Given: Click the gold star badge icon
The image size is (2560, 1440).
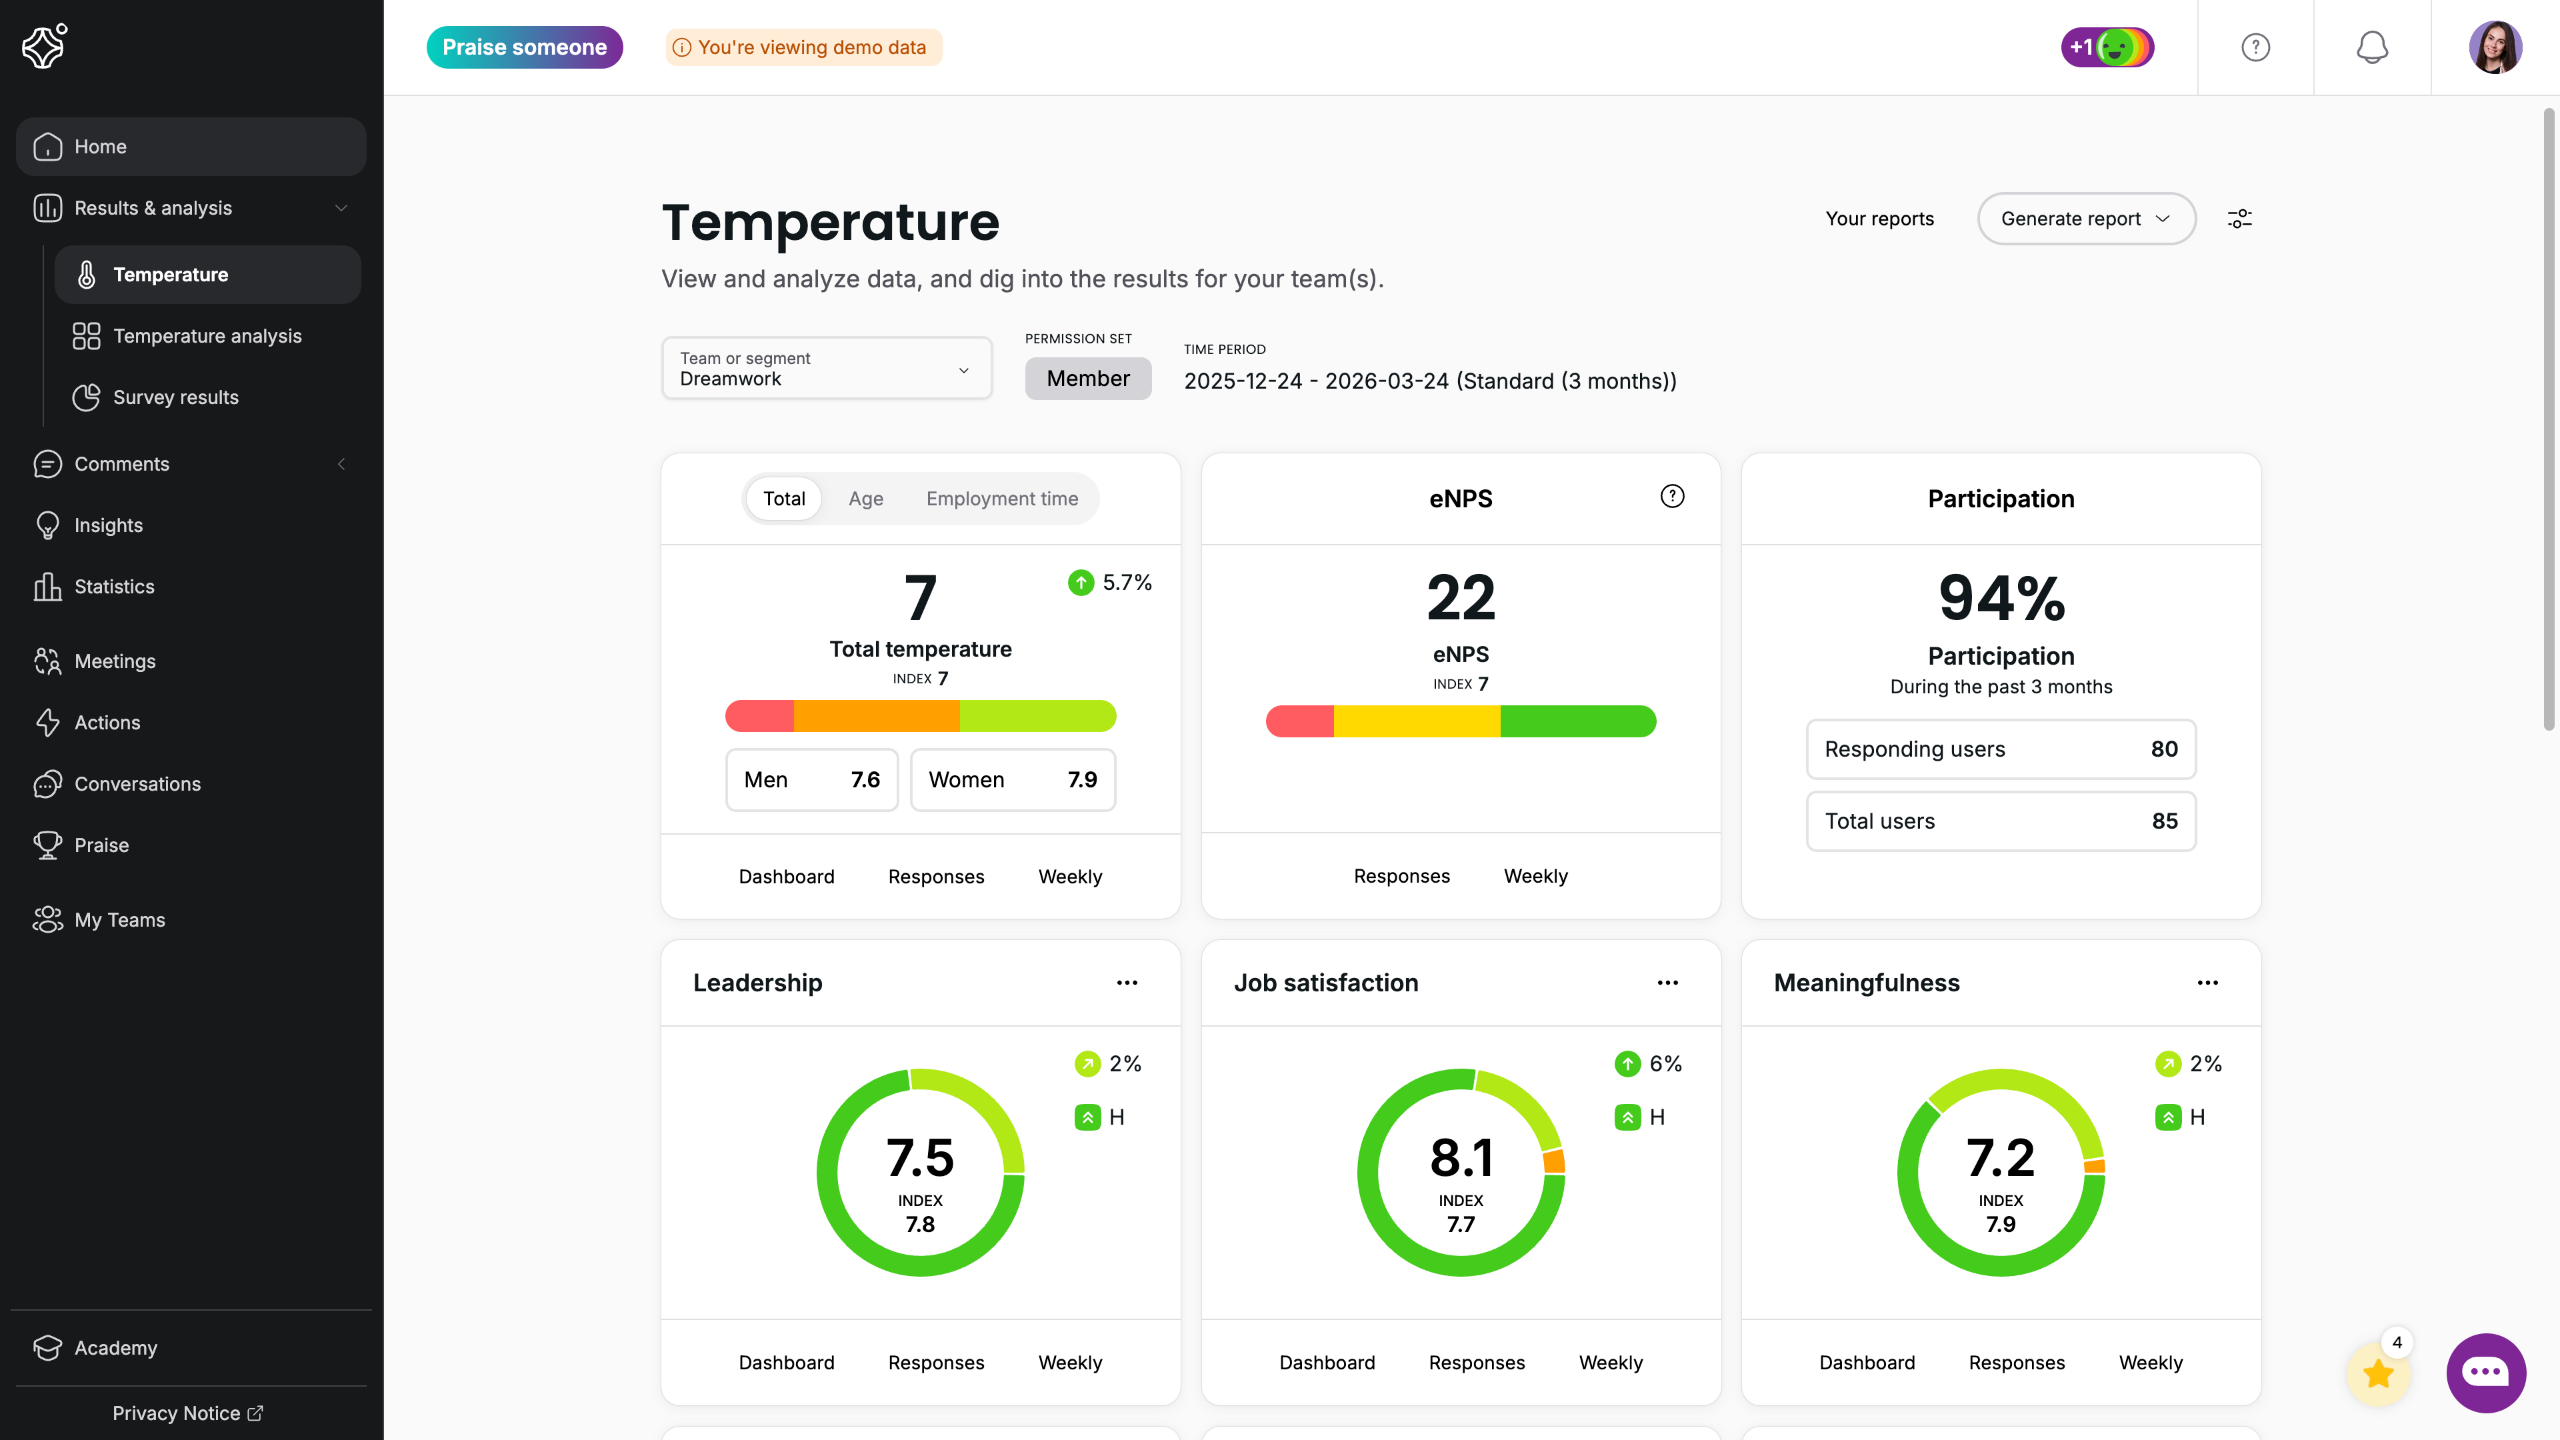Looking at the screenshot, I should click(x=2378, y=1374).
